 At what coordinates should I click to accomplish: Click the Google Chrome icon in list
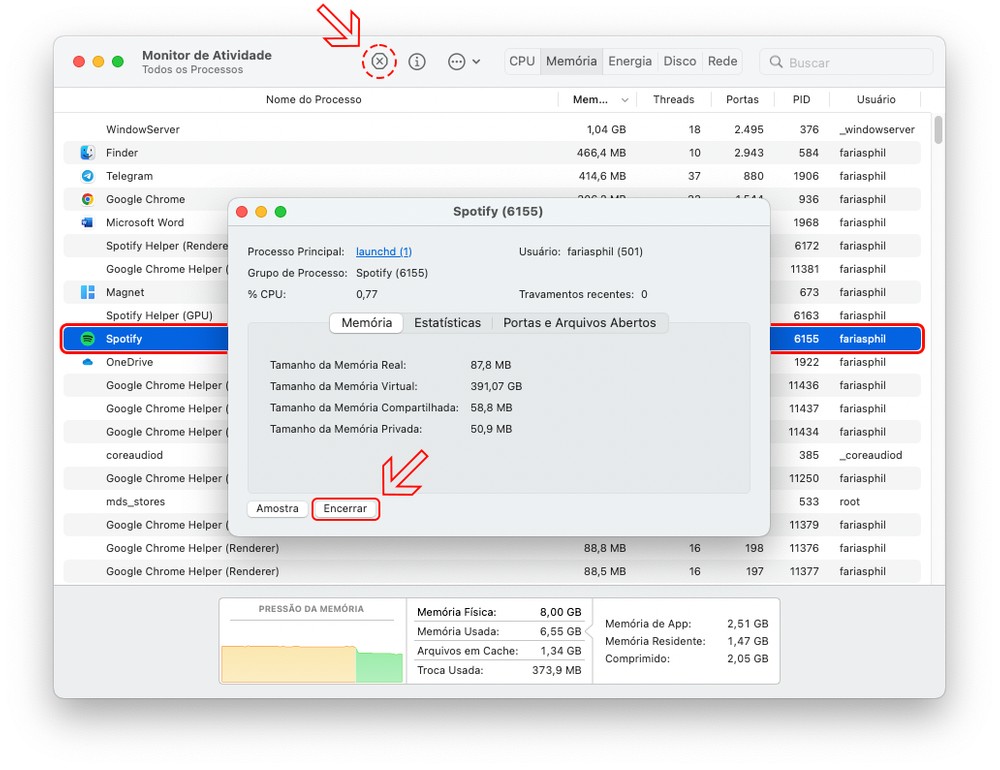click(87, 199)
